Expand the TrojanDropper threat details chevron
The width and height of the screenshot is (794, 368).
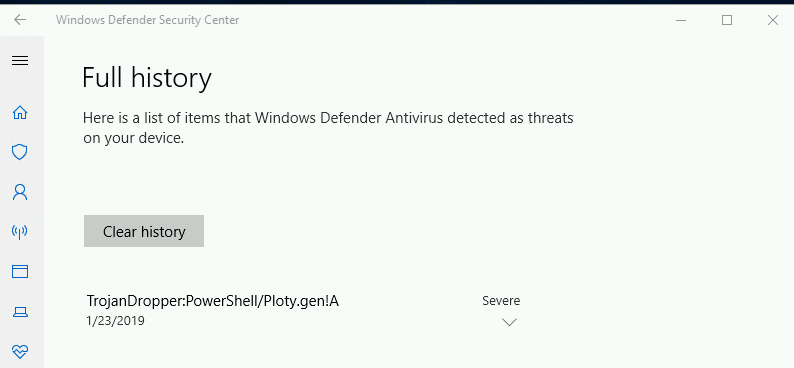(509, 322)
